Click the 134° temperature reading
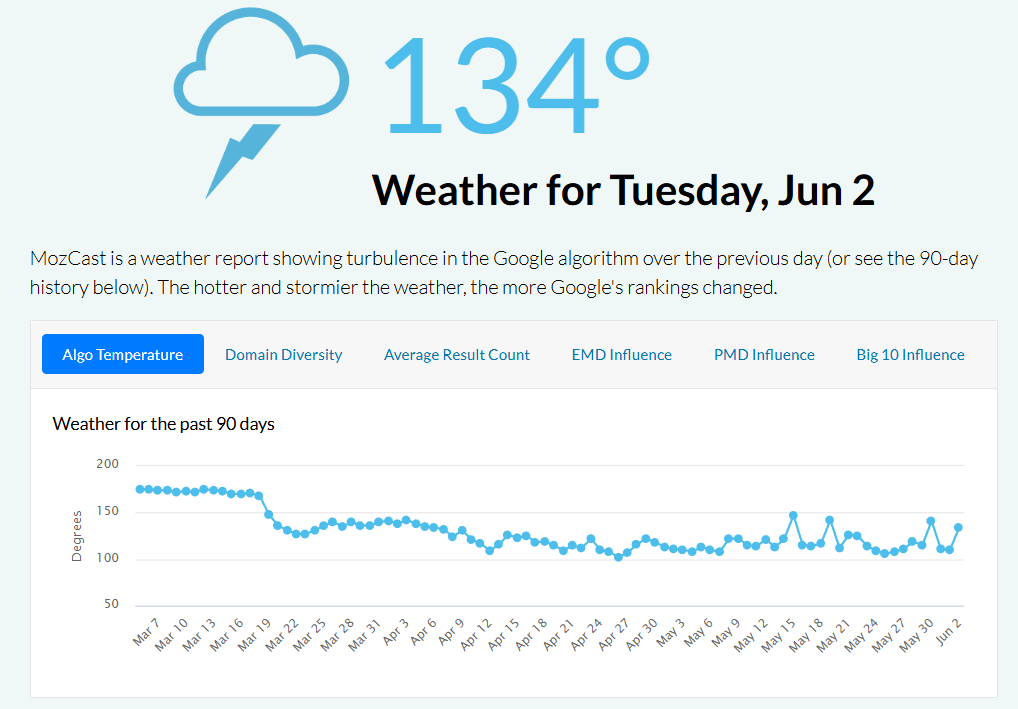Image resolution: width=1018 pixels, height=709 pixels. pos(517,84)
